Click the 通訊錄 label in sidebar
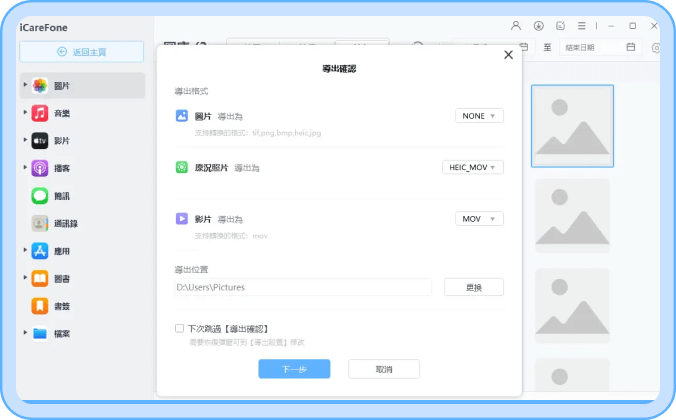 click(x=66, y=223)
